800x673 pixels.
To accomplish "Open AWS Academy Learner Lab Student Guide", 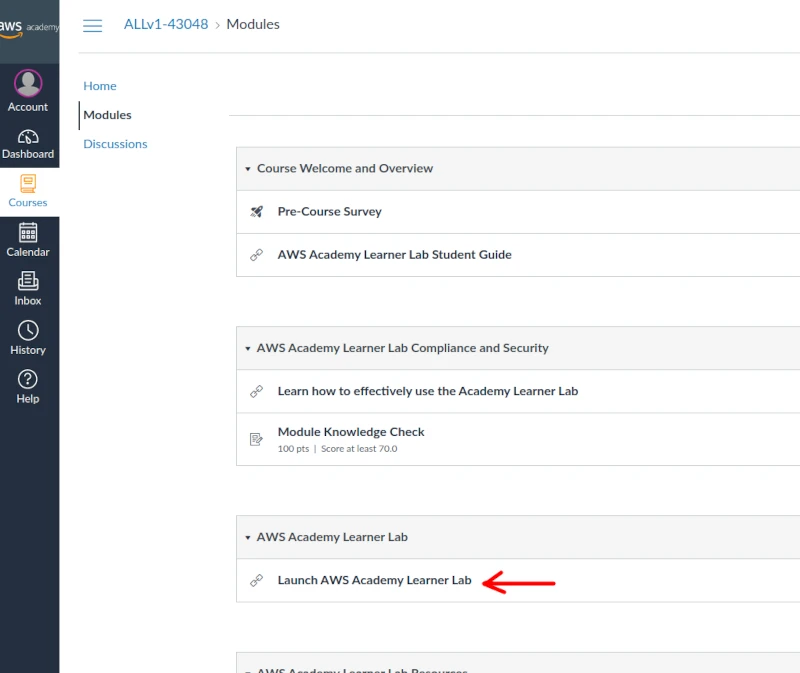I will pyautogui.click(x=394, y=255).
